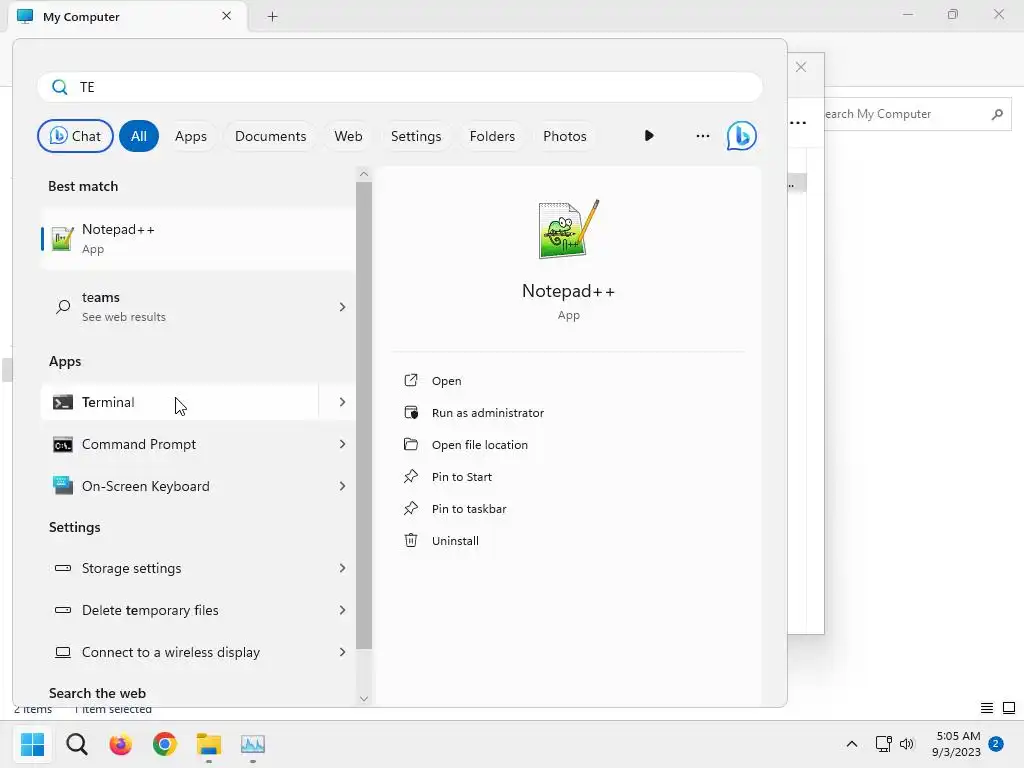Viewport: 1024px width, 768px height.
Task: Open On-Screen Keyboard result
Action: coord(180,486)
